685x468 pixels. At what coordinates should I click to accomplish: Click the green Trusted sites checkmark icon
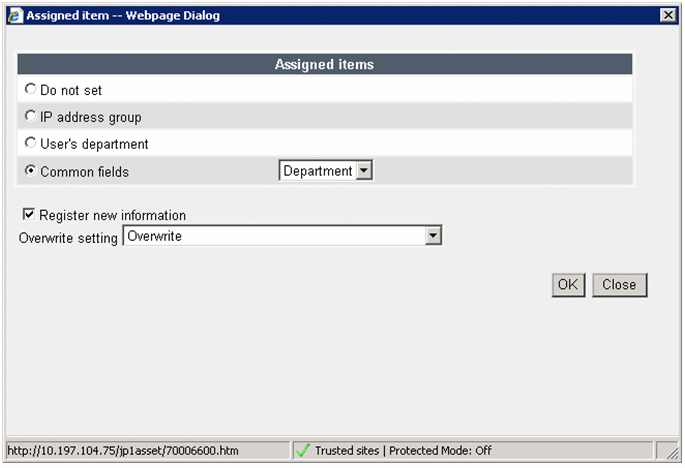[x=302, y=451]
